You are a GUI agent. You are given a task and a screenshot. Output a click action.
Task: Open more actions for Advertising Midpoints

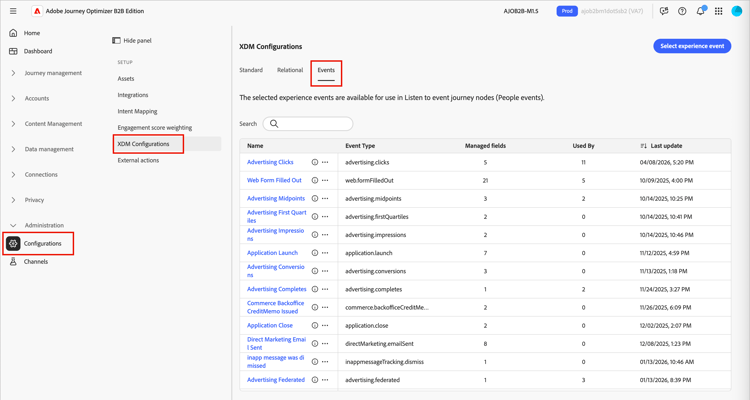pos(325,199)
